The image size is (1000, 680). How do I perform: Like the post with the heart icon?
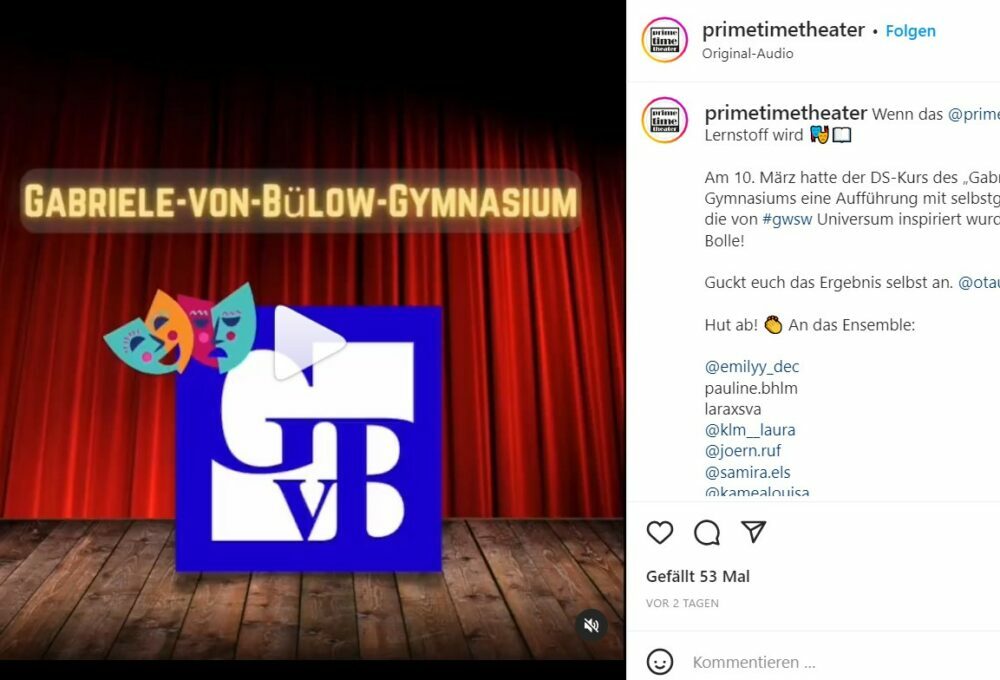coord(659,532)
